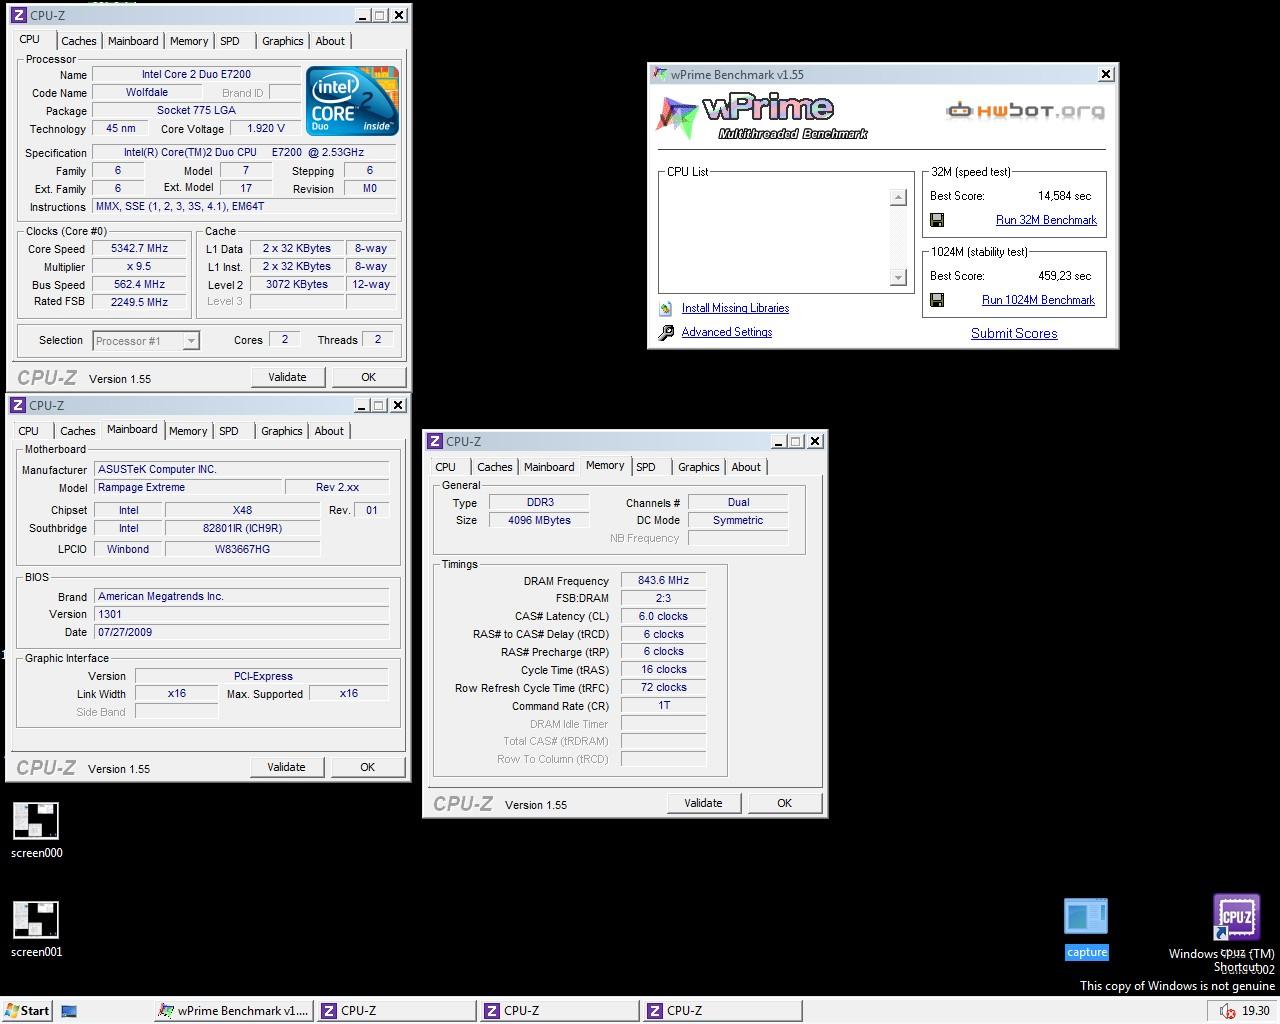The height and width of the screenshot is (1024, 1280).
Task: Click Submit Scores link
Action: (1014, 334)
